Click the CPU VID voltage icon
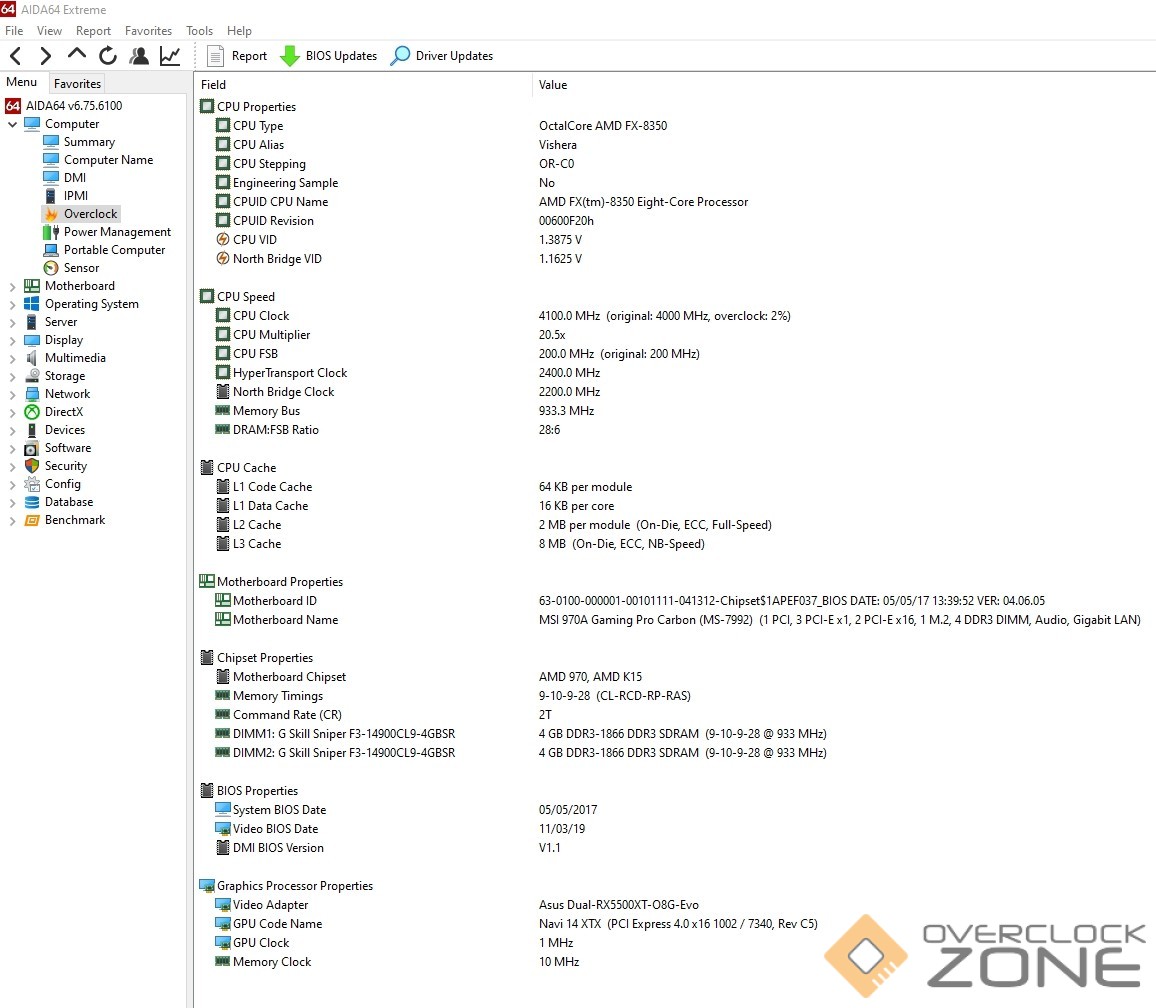The width and height of the screenshot is (1156, 1008). (x=223, y=239)
